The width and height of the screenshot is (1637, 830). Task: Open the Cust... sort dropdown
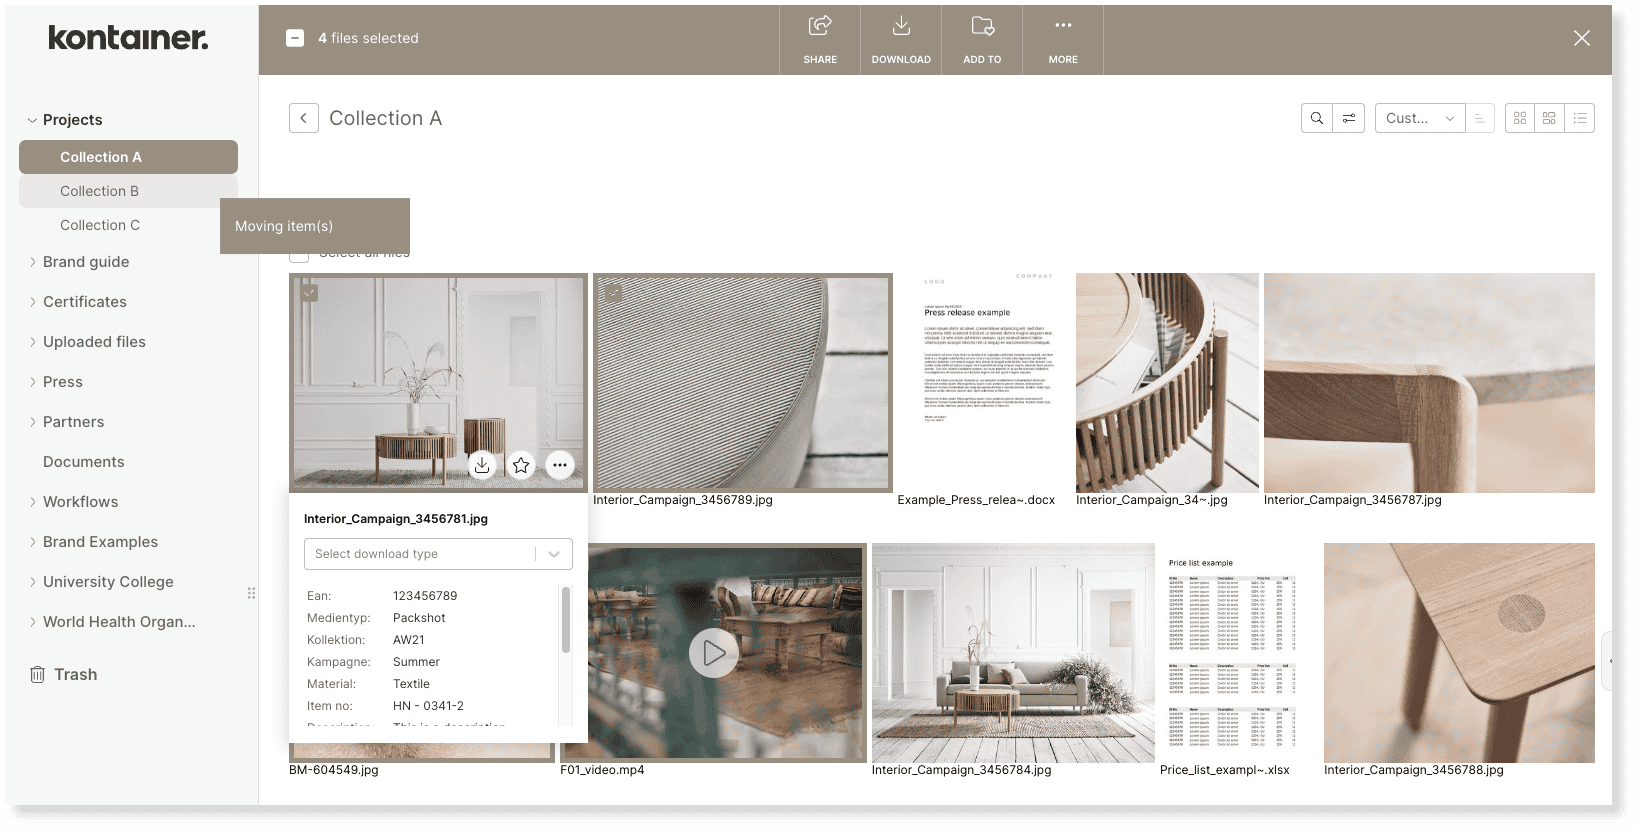[x=1420, y=118]
